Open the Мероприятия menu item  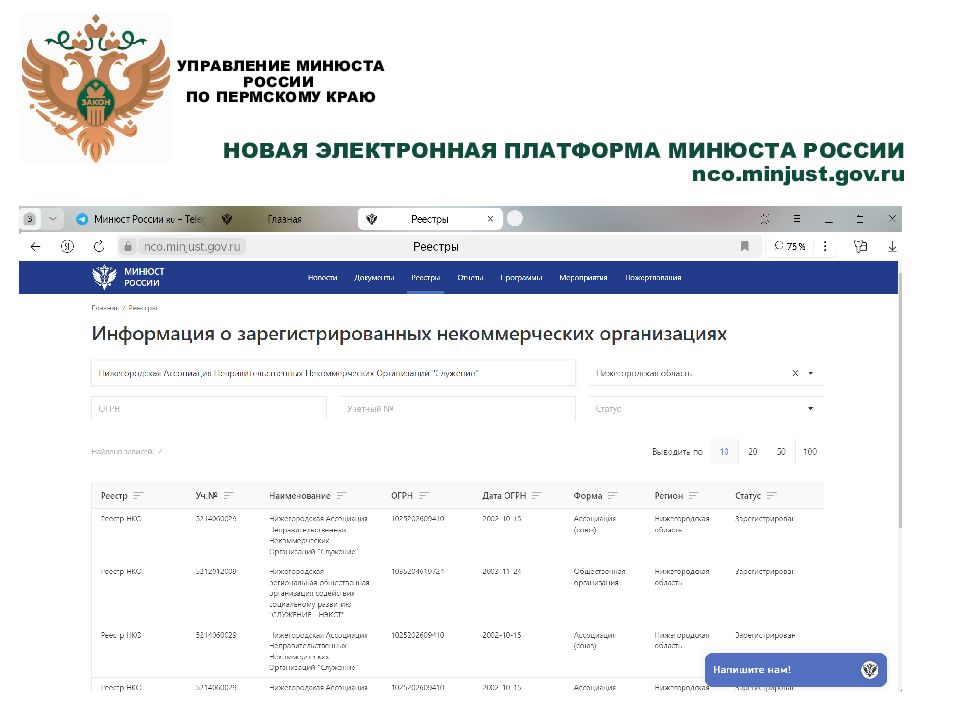tap(583, 277)
